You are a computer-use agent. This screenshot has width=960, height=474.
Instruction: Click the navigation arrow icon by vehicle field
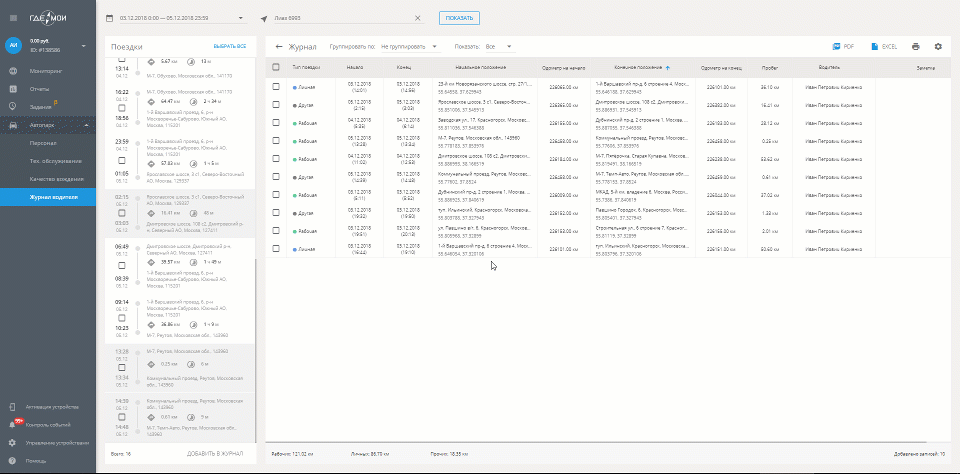click(264, 18)
